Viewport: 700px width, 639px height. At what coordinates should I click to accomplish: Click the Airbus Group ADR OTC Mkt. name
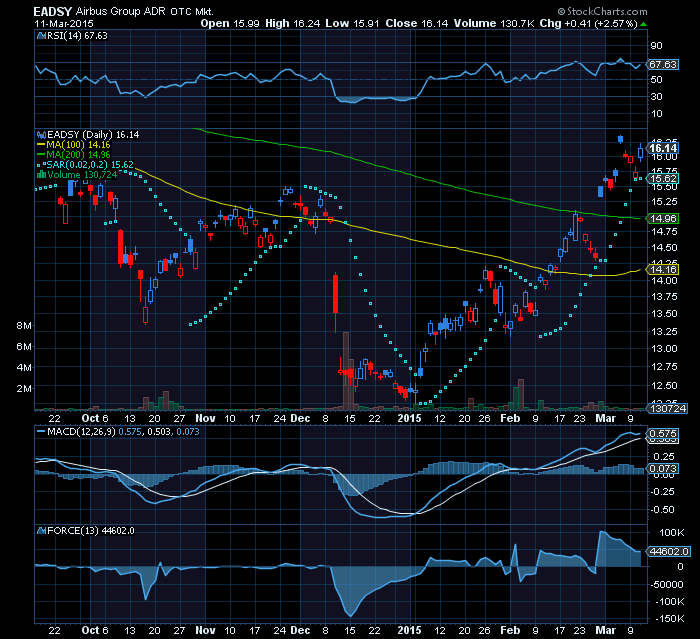[145, 12]
